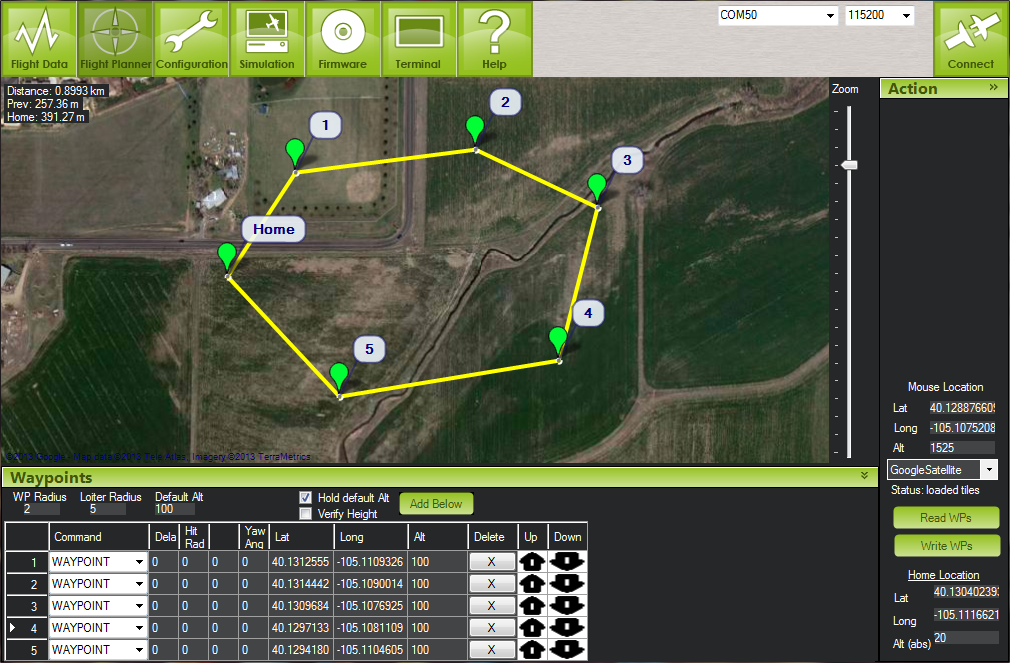Click the map Zoom slider handle
Image resolution: width=1010 pixels, height=663 pixels.
(x=850, y=165)
